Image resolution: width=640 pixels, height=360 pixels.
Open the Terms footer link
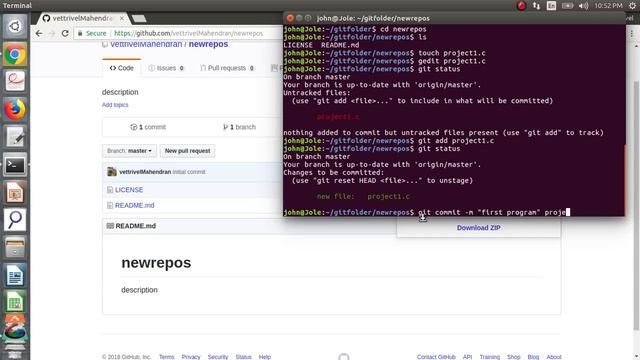pos(167,357)
